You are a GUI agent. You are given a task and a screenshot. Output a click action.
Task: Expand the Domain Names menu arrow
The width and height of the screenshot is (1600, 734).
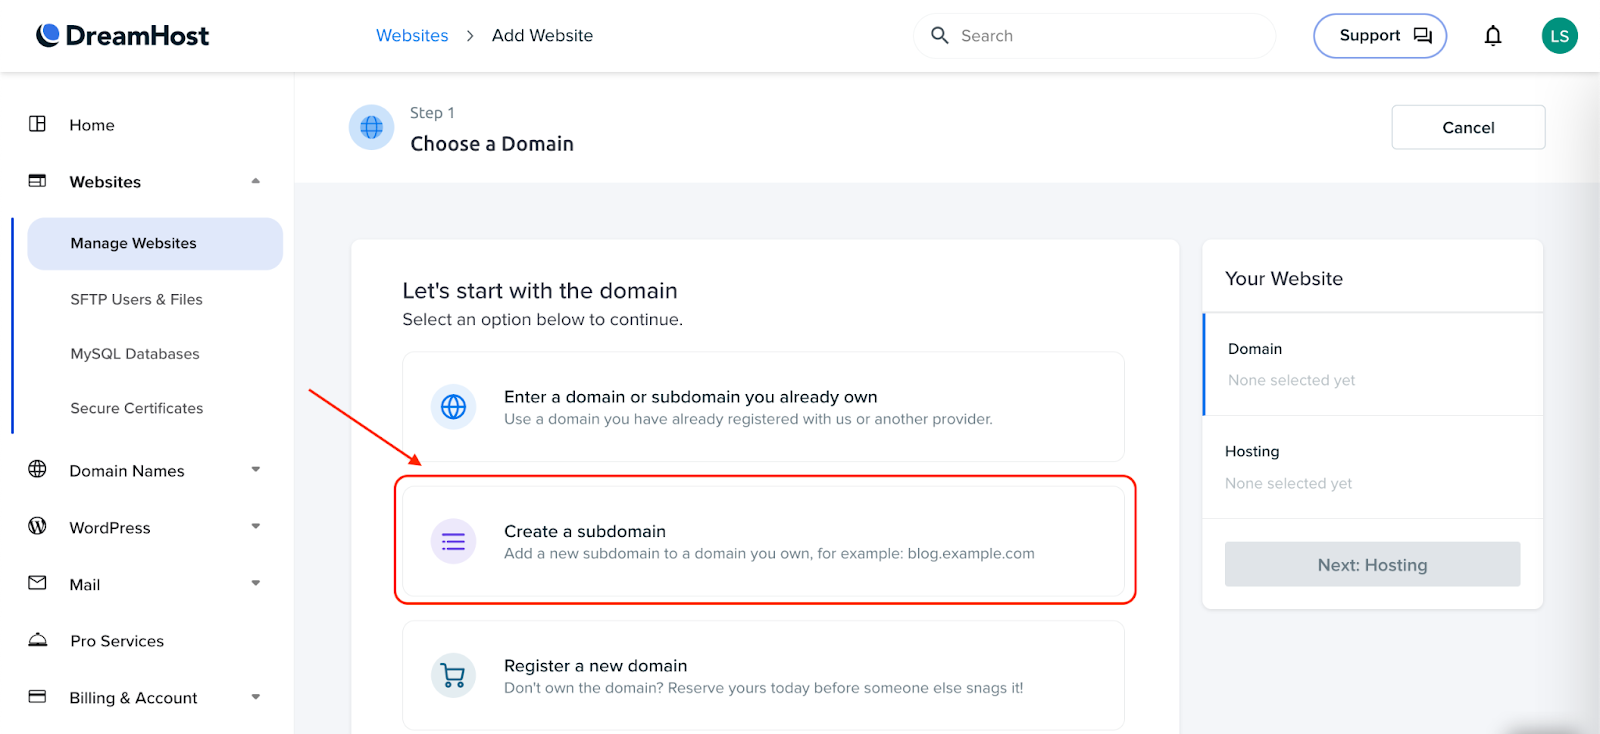click(x=256, y=470)
